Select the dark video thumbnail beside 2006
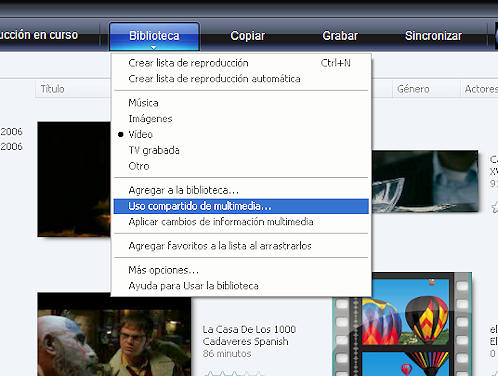This screenshot has width=498, height=376. click(x=74, y=179)
